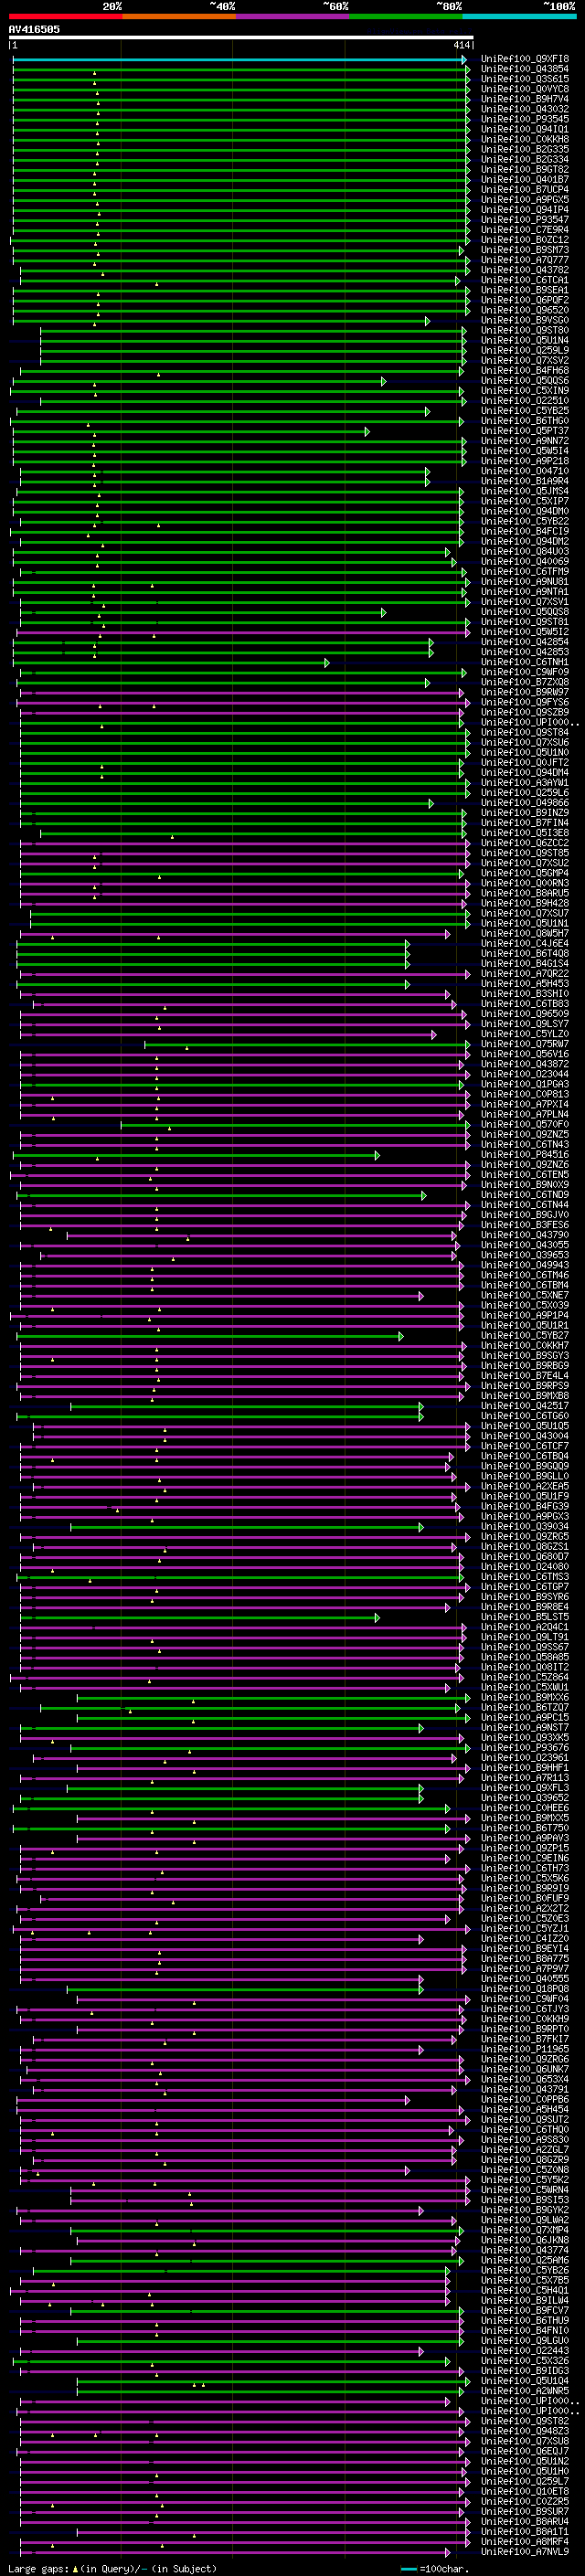Click the green alignment bar for UniRef100_C6TCA1

[240, 281]
